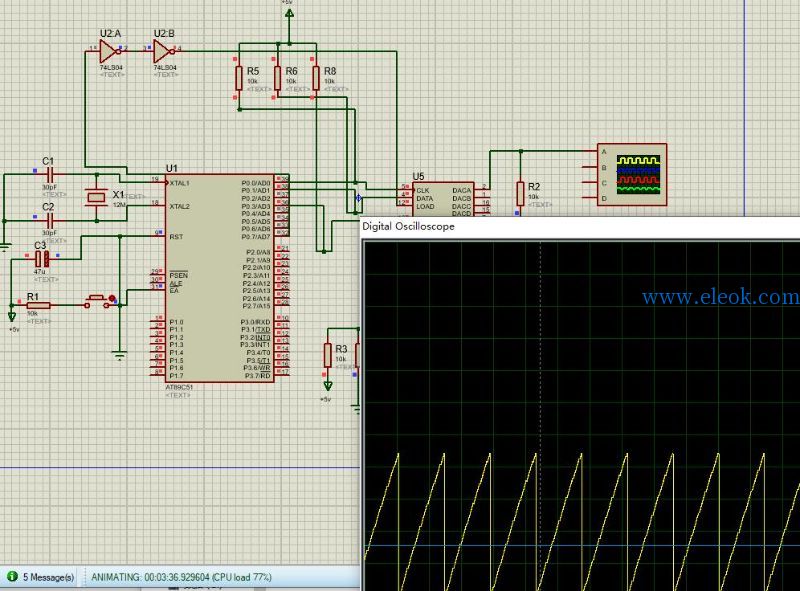Click the ground symbol below the reset circuit
Screen dimensions: 800x591
[119, 356]
